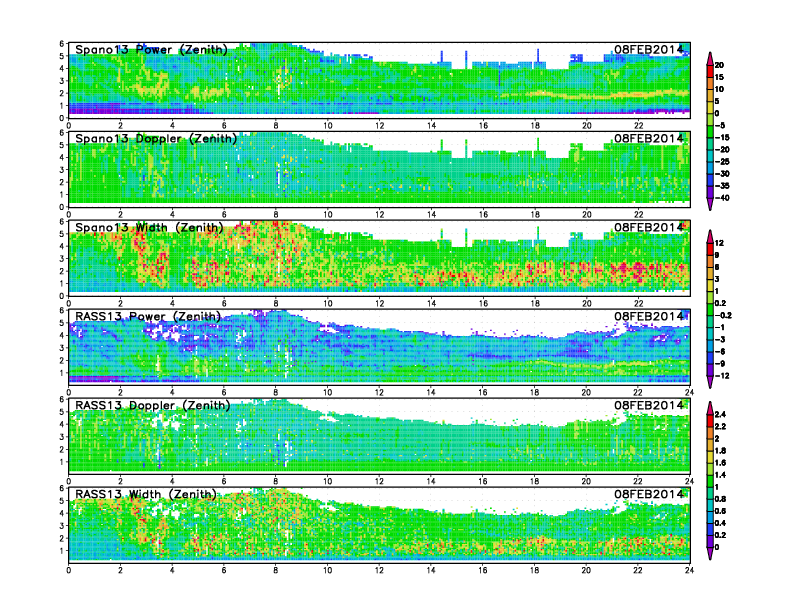Screen dimensions: 792x612
Task: Click the '-40' label on the top colorbar
Action: pos(722,198)
